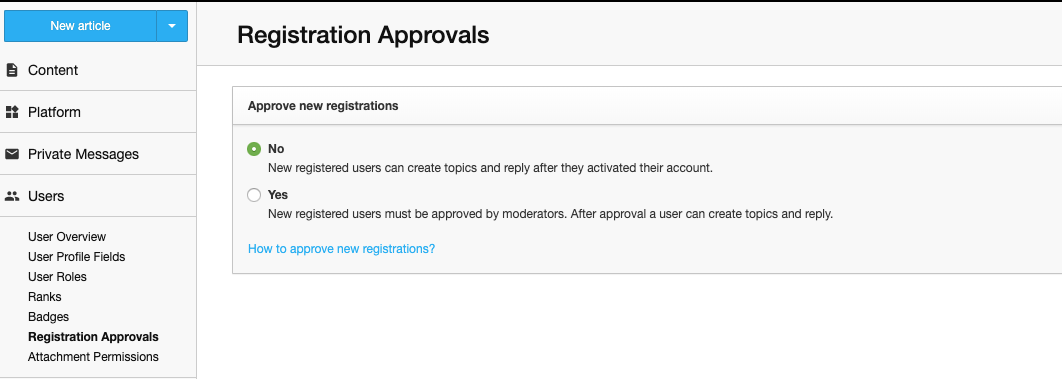1062x379 pixels.
Task: Select the Yes radio button
Action: (x=254, y=196)
